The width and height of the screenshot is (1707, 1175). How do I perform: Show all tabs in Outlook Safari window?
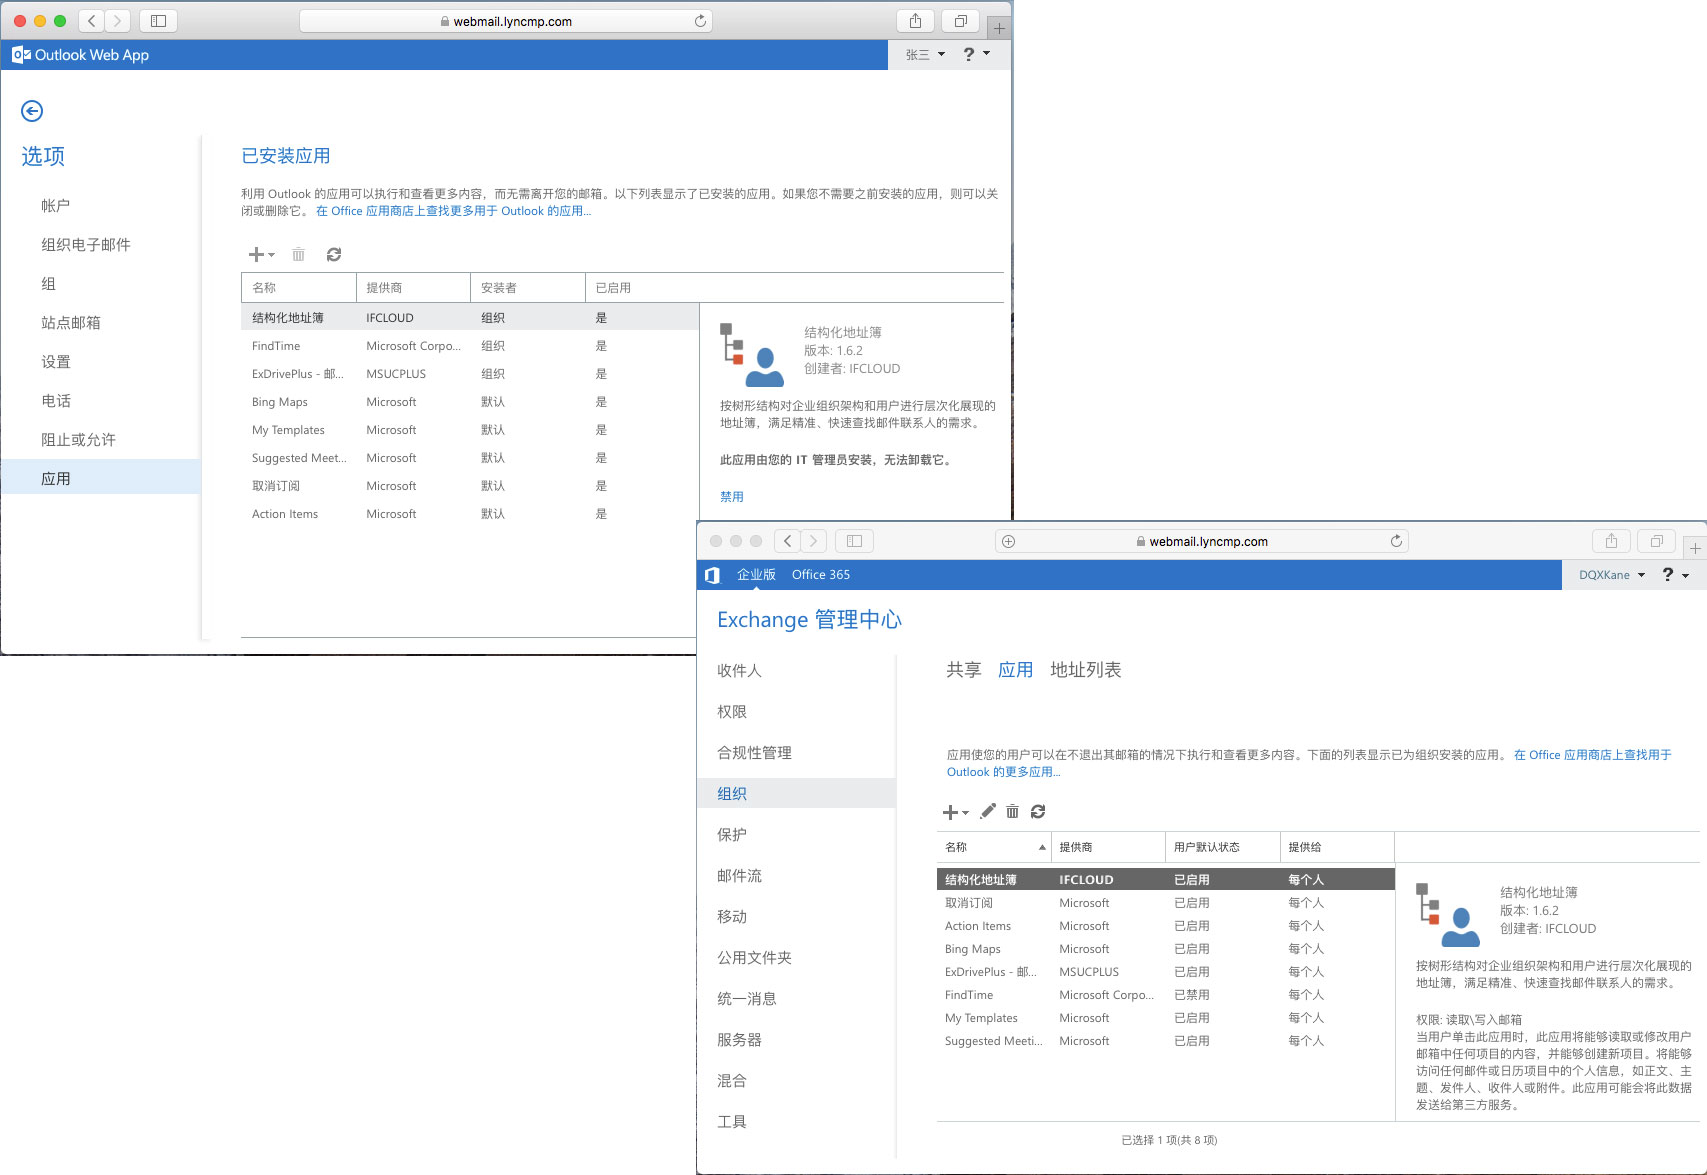pyautogui.click(x=961, y=21)
